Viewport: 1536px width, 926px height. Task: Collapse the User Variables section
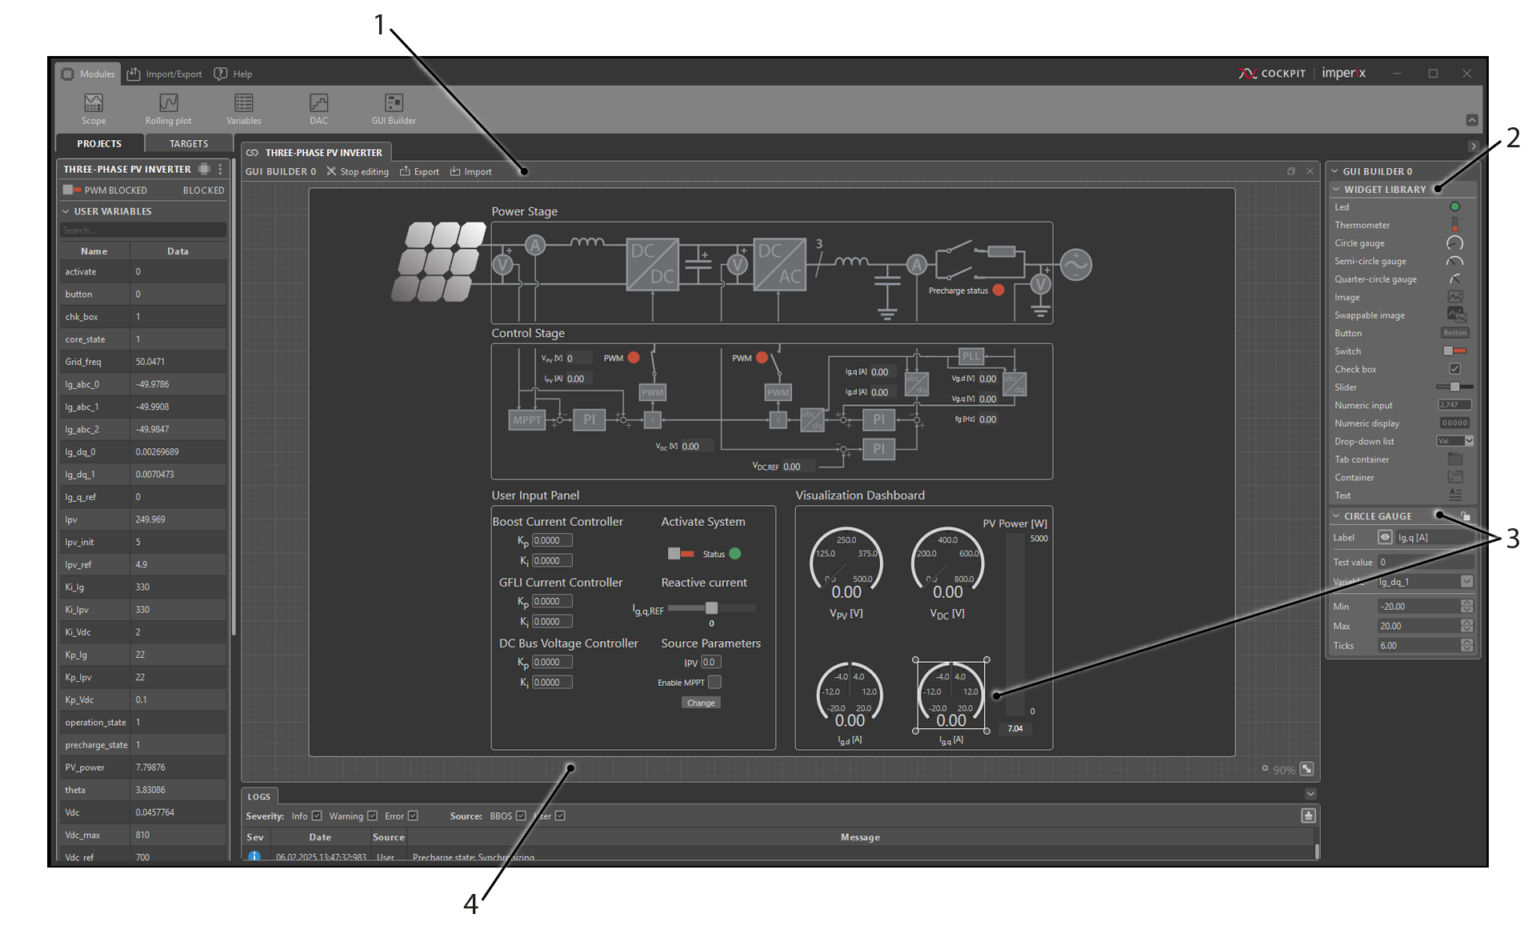(66, 211)
